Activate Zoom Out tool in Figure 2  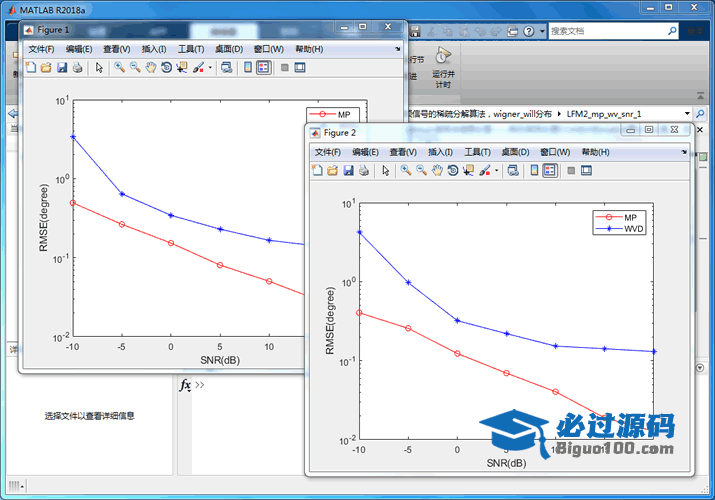pos(421,170)
